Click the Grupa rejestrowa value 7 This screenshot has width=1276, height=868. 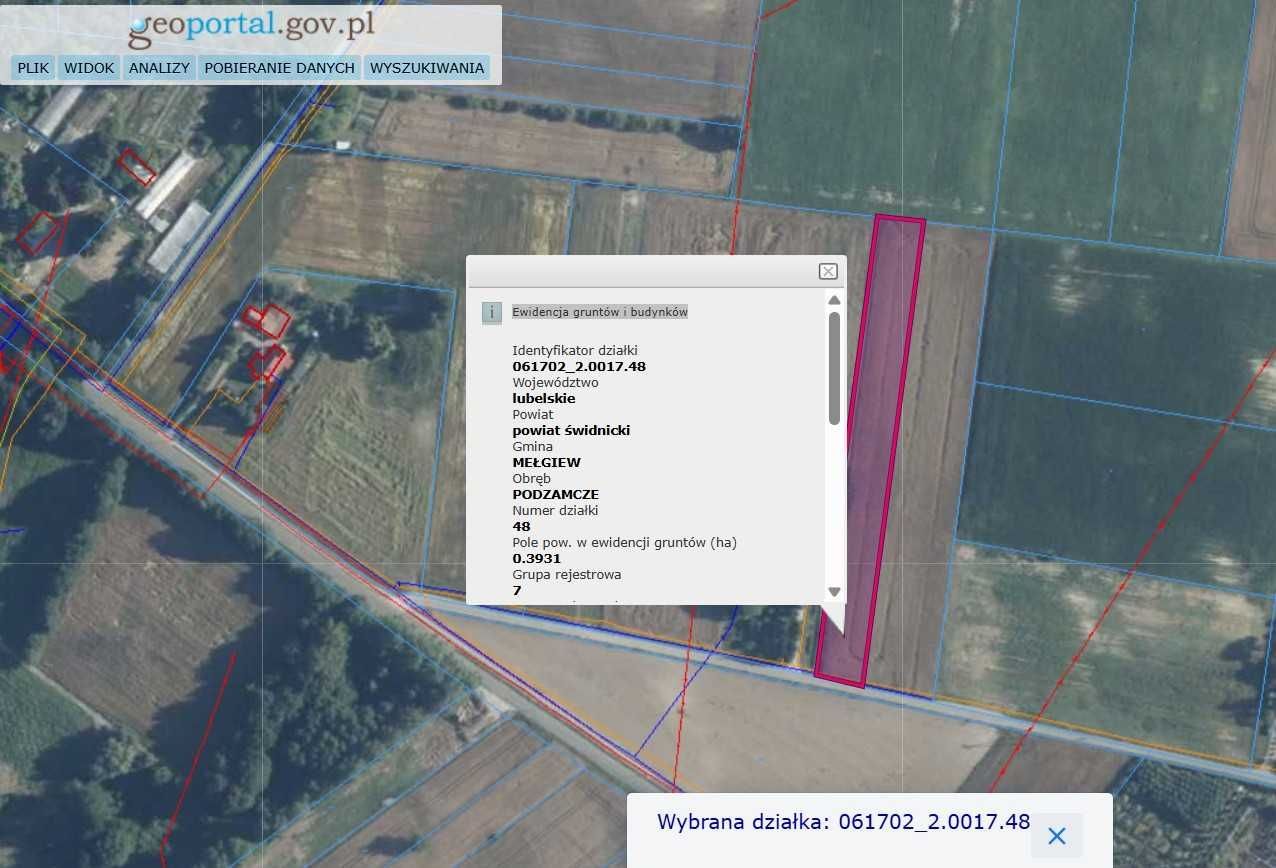[517, 590]
